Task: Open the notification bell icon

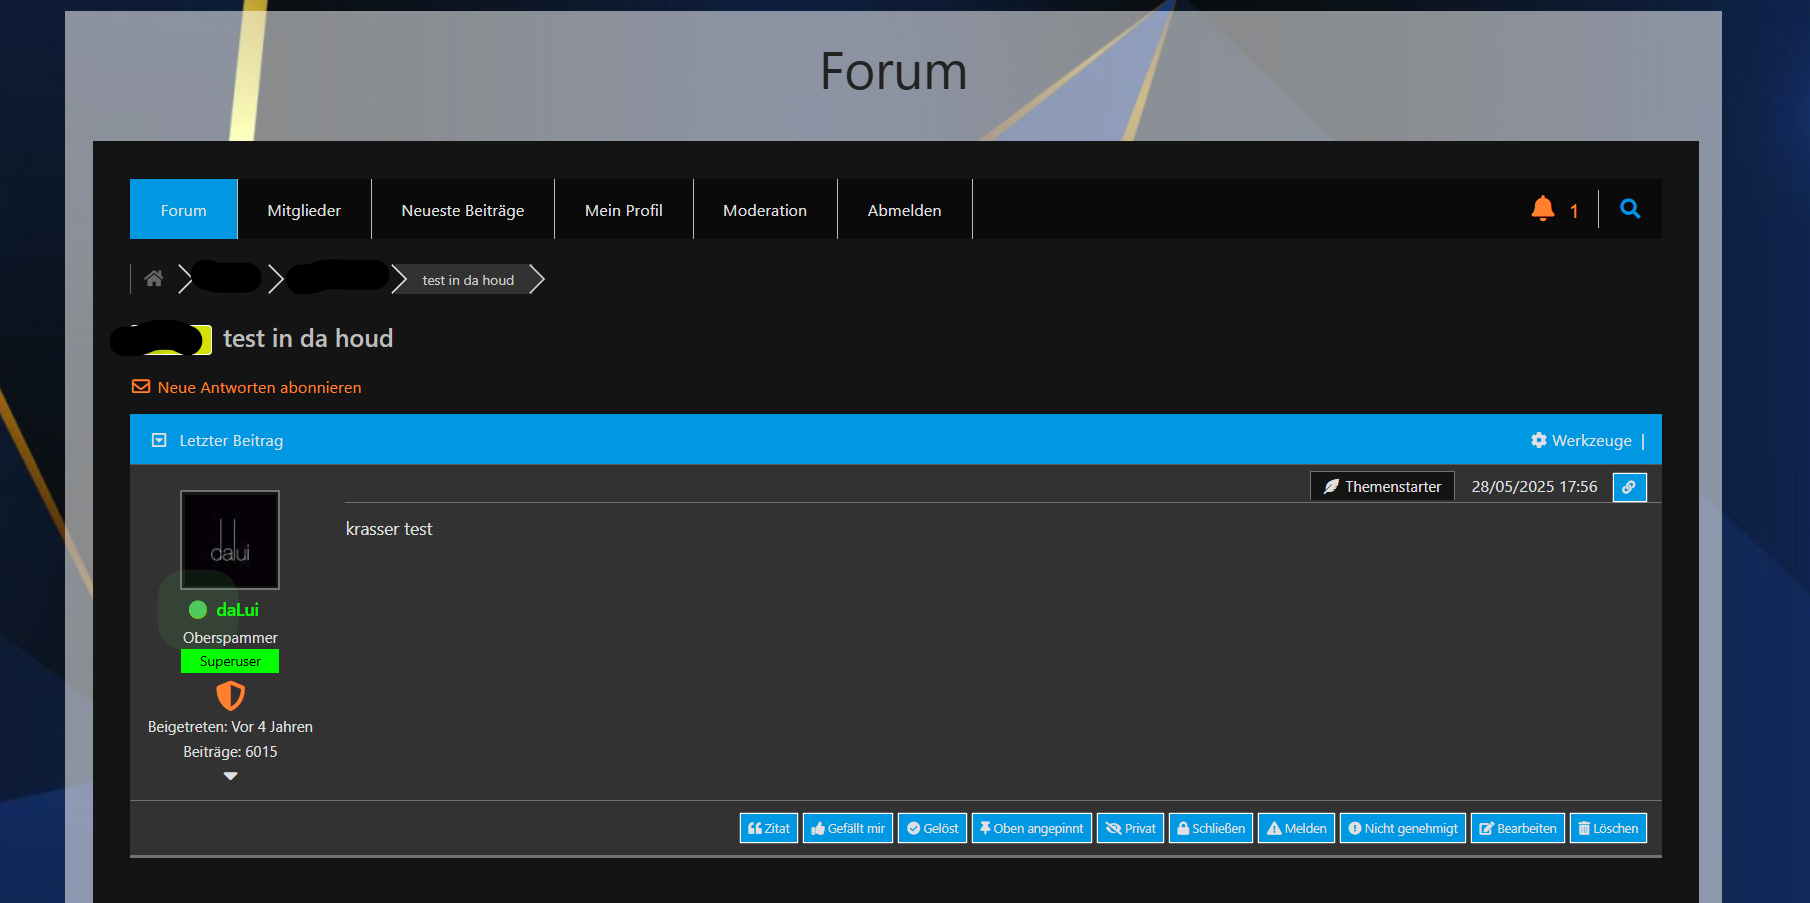Action: tap(1543, 208)
